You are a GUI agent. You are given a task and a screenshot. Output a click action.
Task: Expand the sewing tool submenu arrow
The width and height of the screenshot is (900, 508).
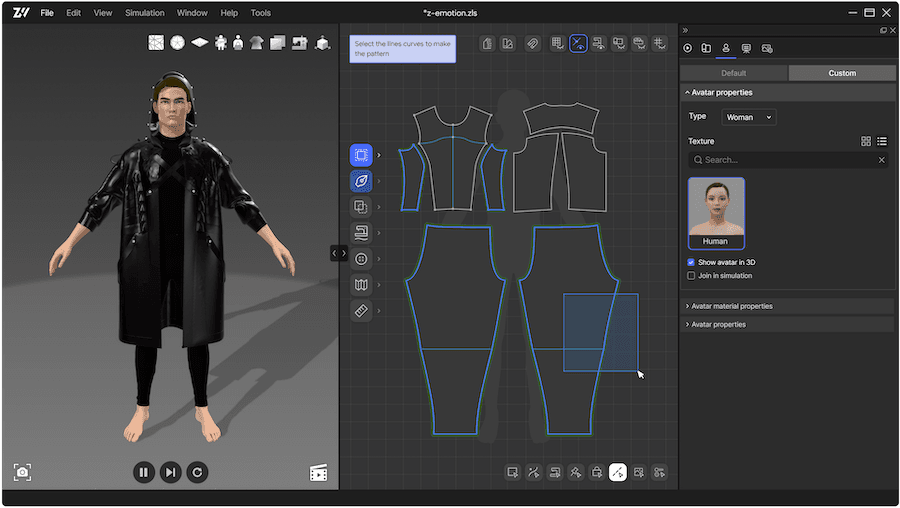click(x=379, y=232)
